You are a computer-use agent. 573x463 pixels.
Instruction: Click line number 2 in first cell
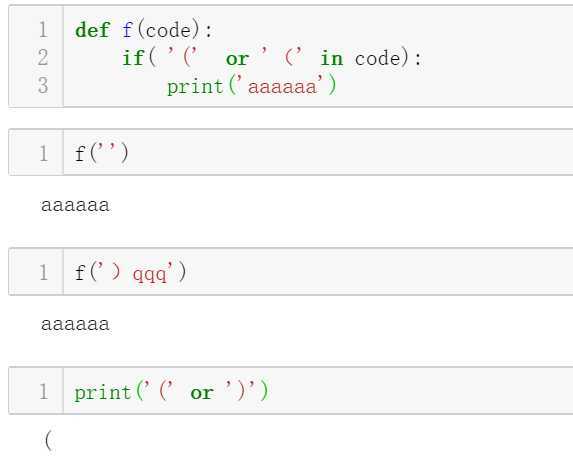pos(43,58)
